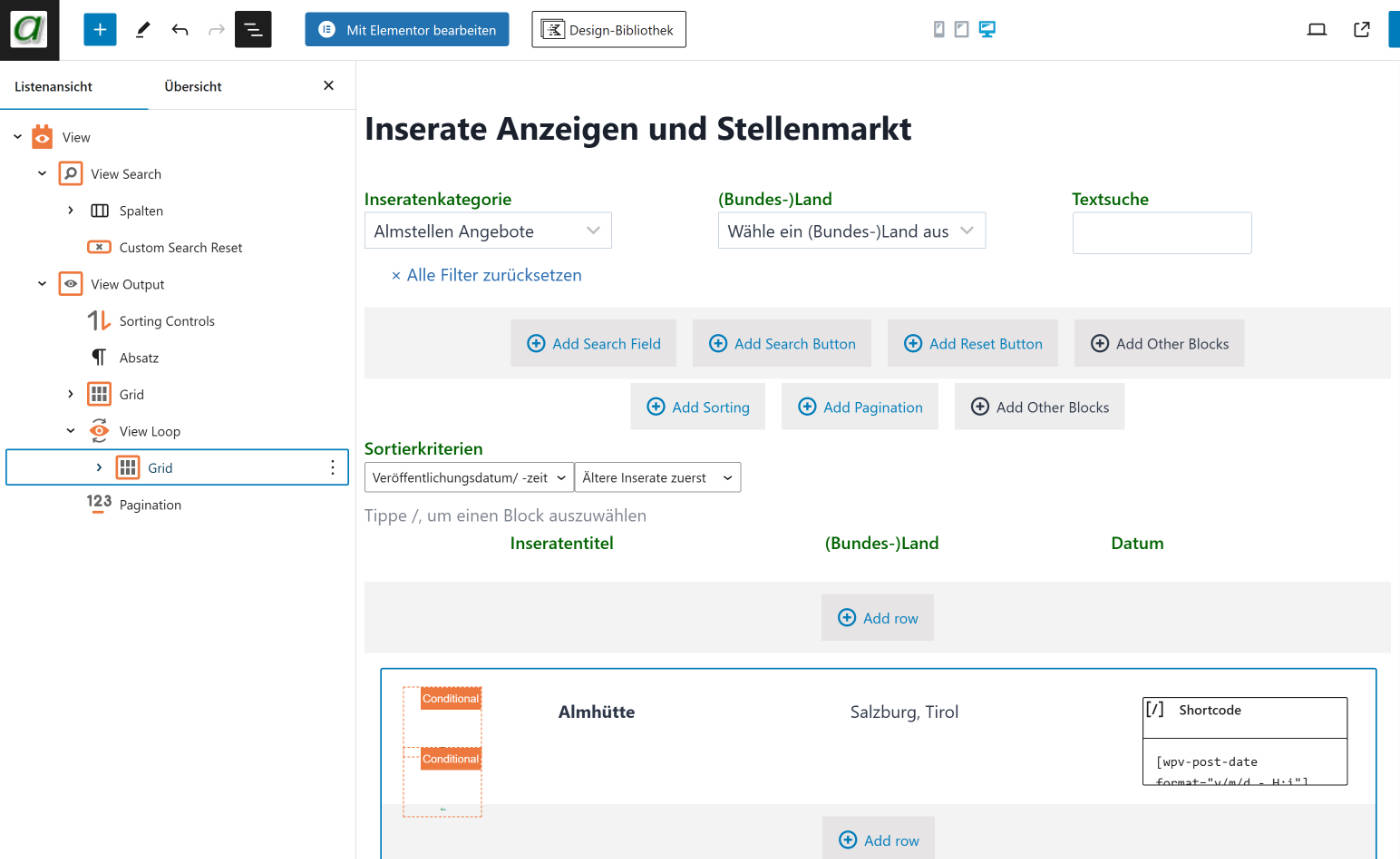
Task: Click Add row below the Almhütte entry
Action: pos(878,840)
